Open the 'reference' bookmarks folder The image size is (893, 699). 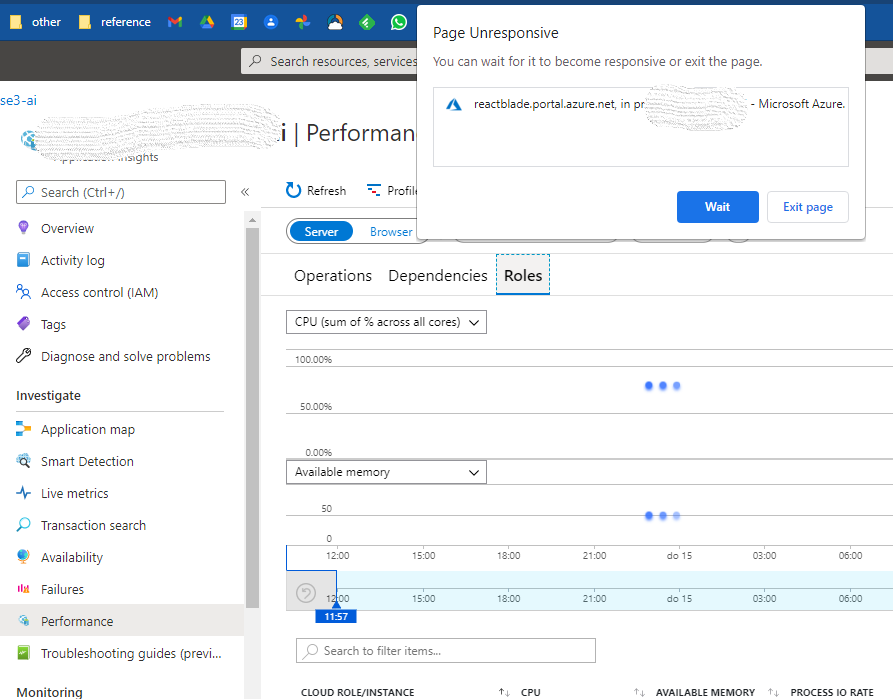[115, 22]
